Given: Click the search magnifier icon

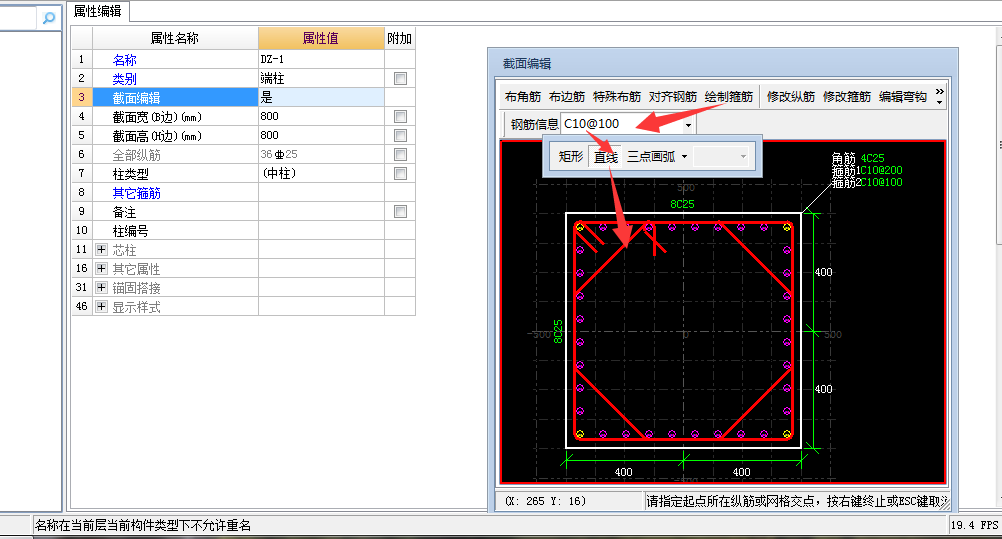Looking at the screenshot, I should 49,18.
